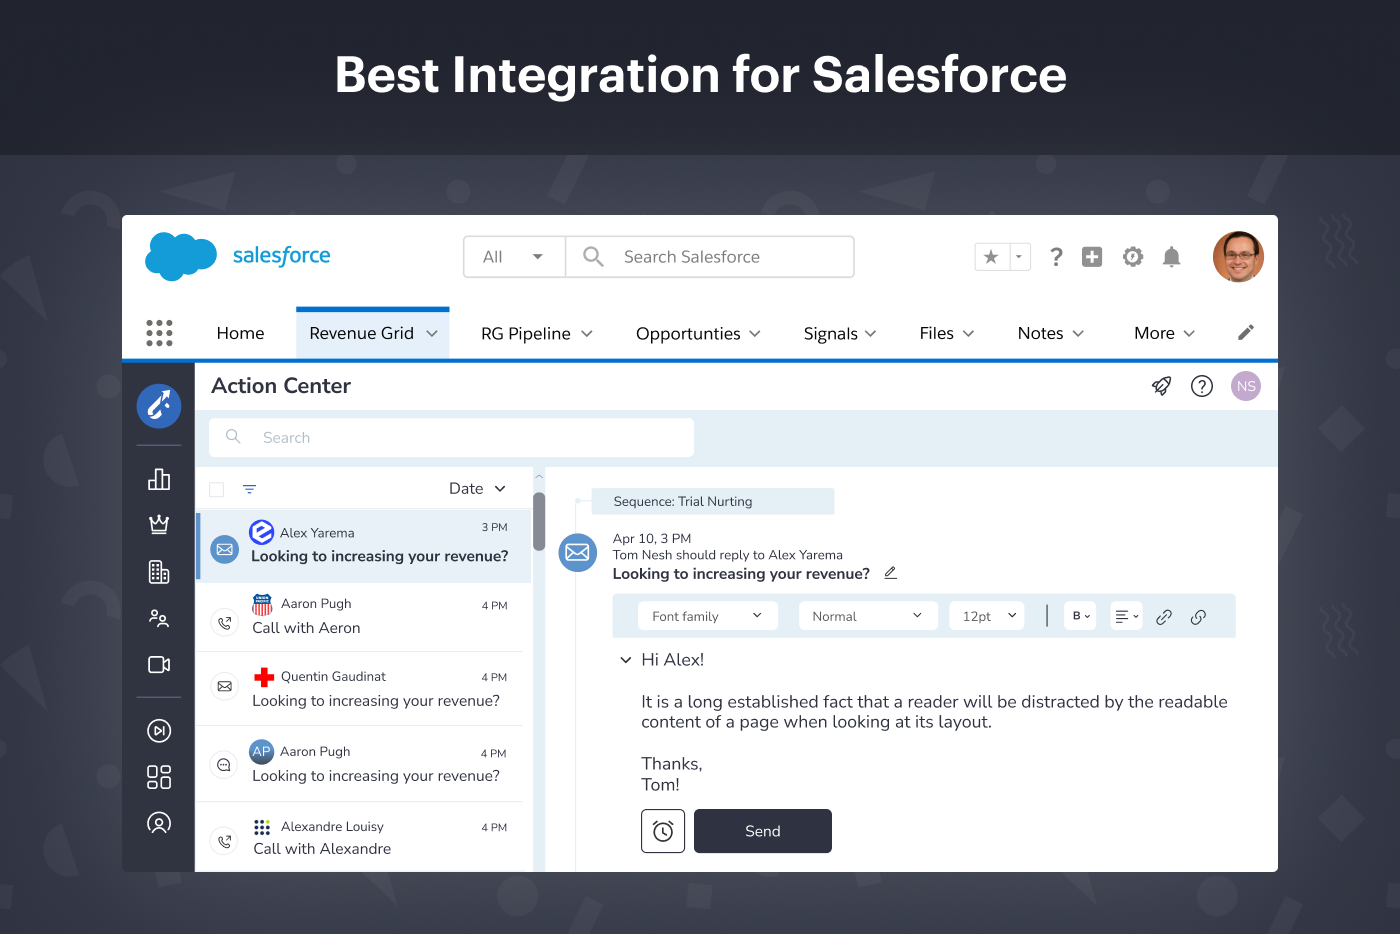
Task: Click the building accounts icon in sidebar
Action: click(x=158, y=571)
